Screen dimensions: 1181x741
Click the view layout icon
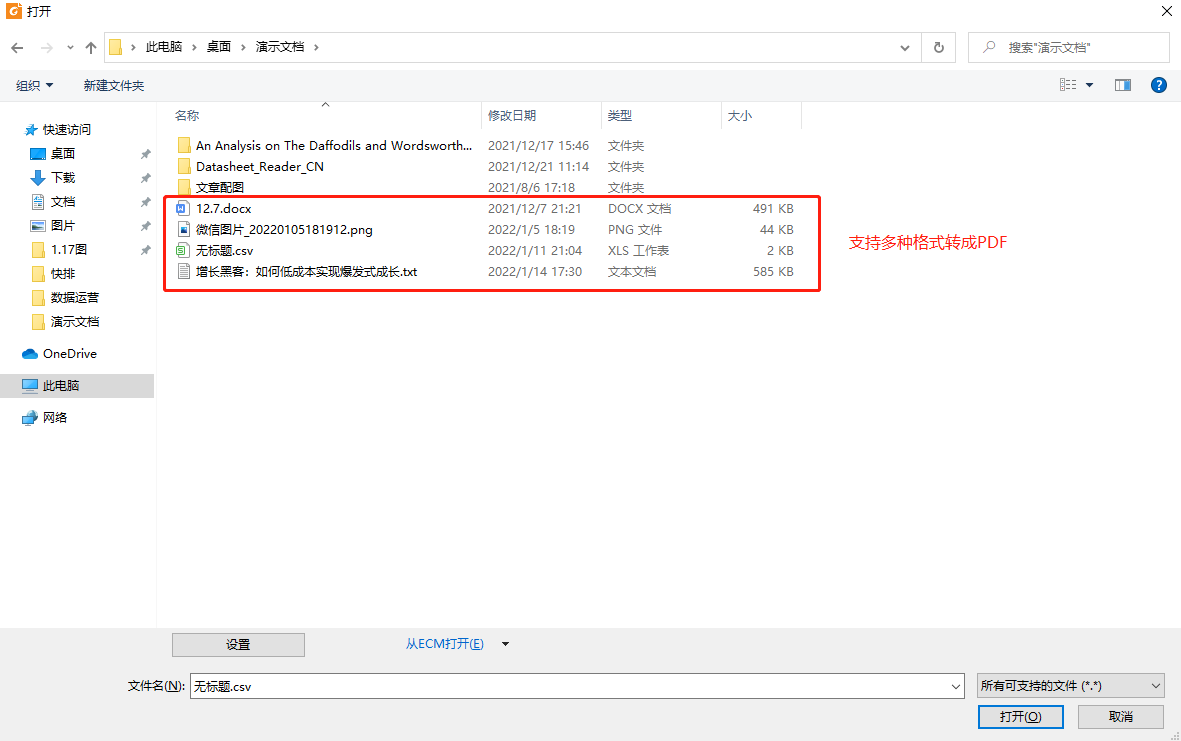(1068, 86)
